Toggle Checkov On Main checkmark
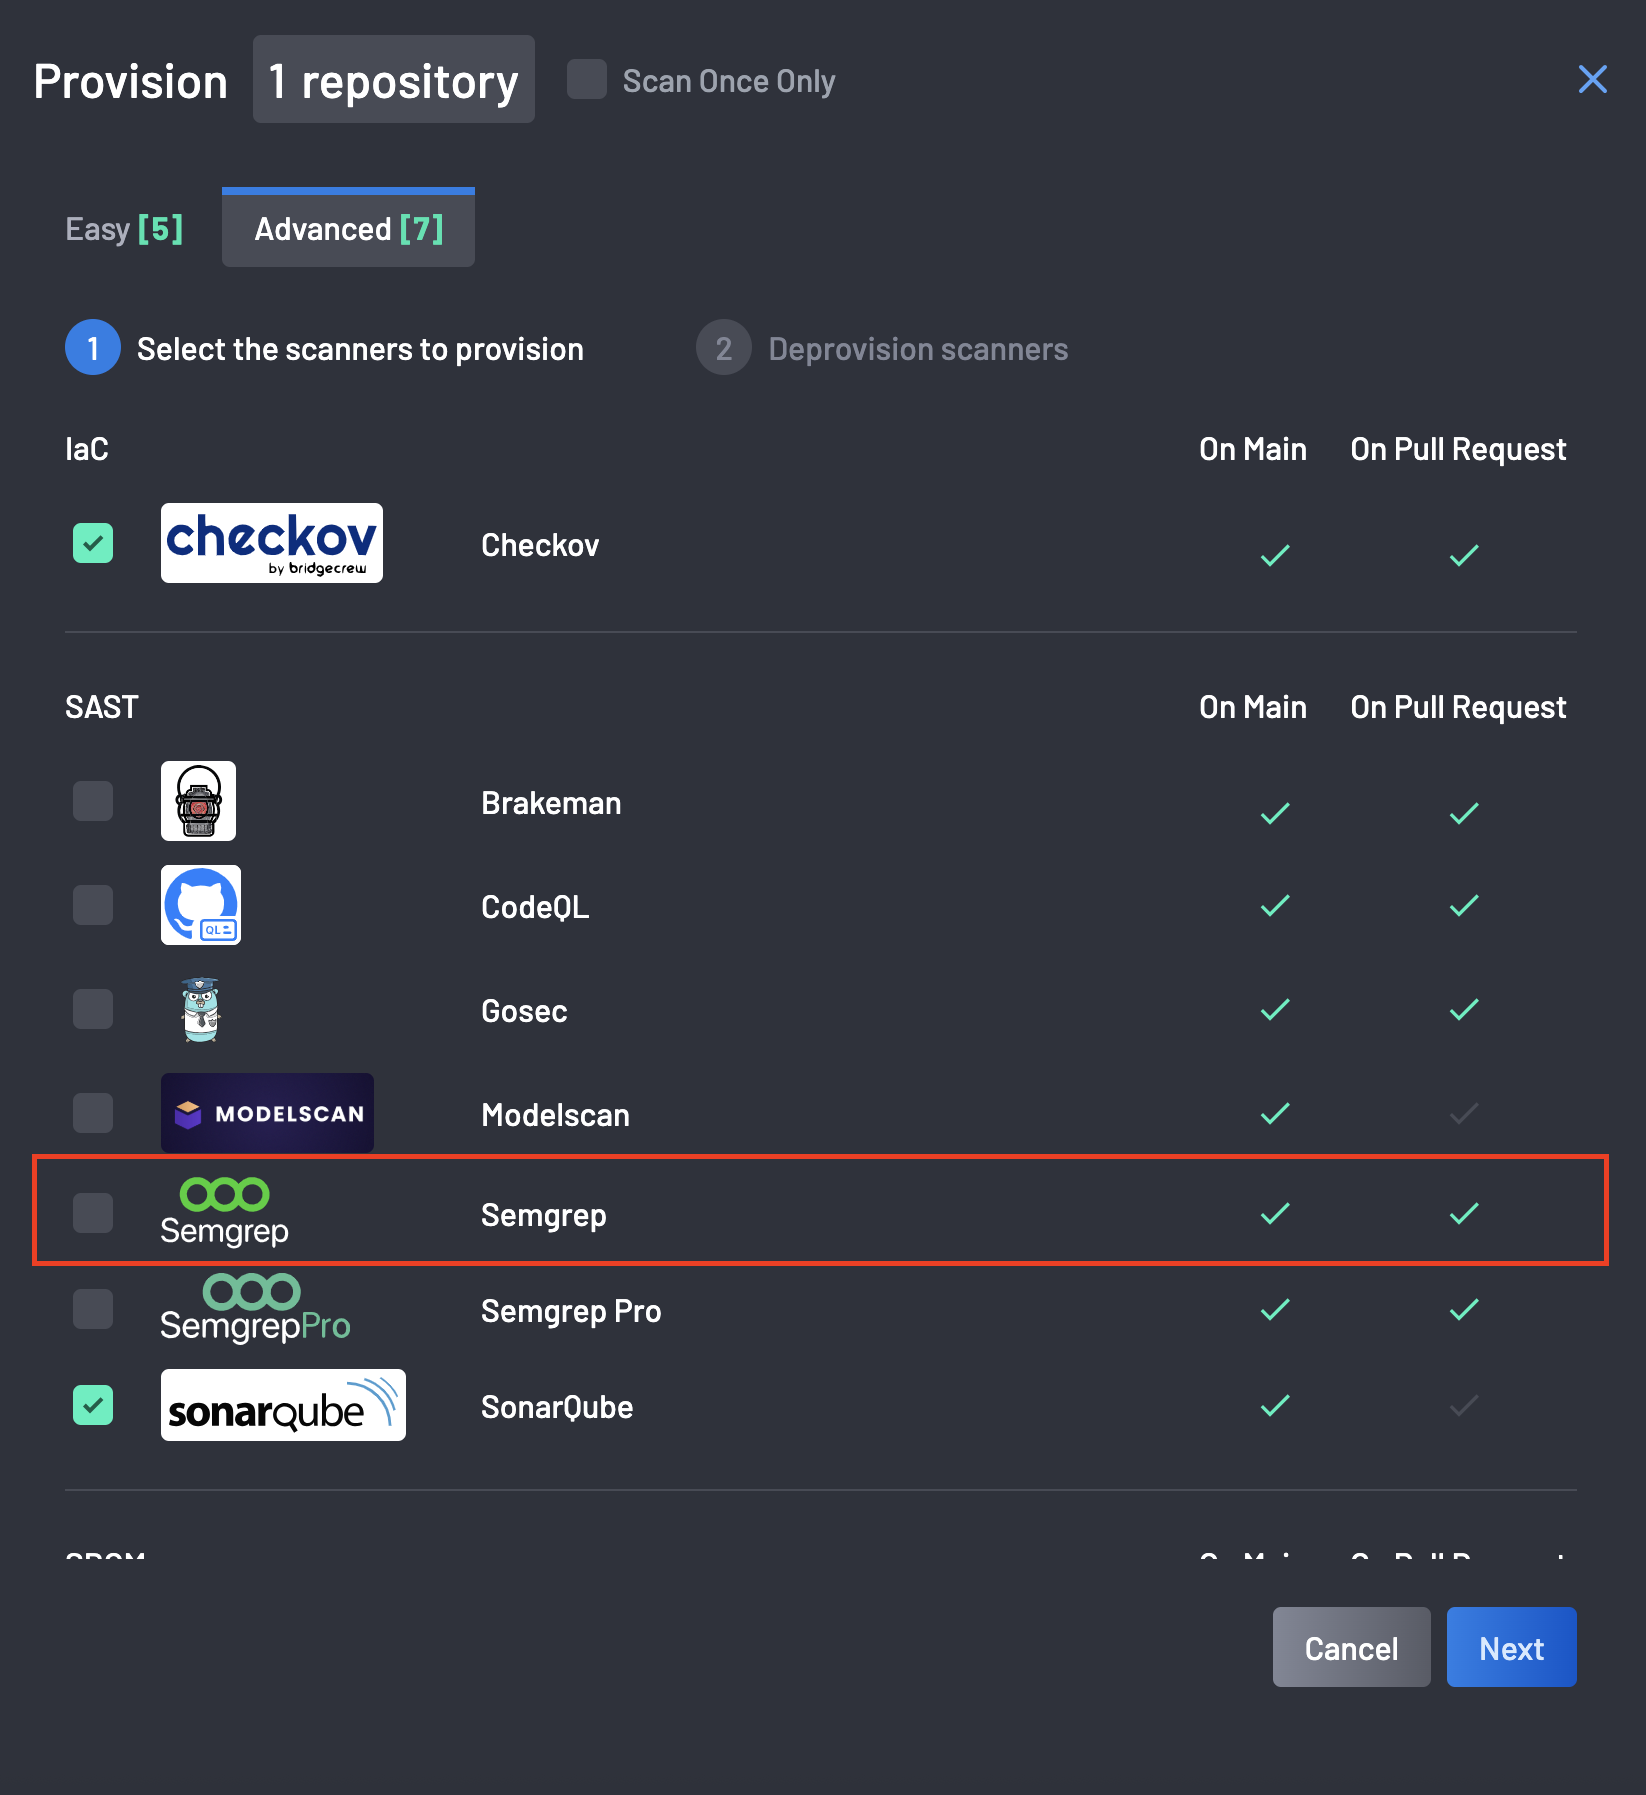The height and width of the screenshot is (1795, 1646). click(x=1275, y=555)
